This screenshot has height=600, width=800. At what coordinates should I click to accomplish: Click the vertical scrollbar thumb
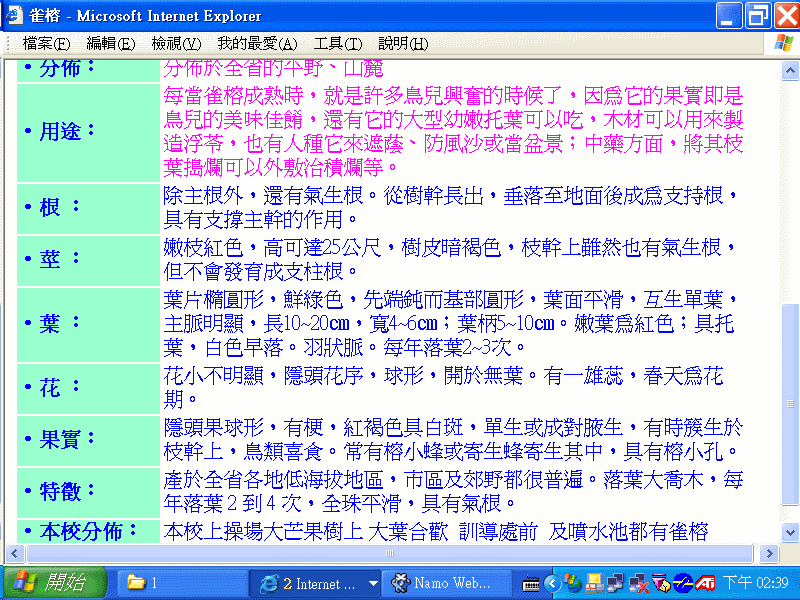coord(790,404)
